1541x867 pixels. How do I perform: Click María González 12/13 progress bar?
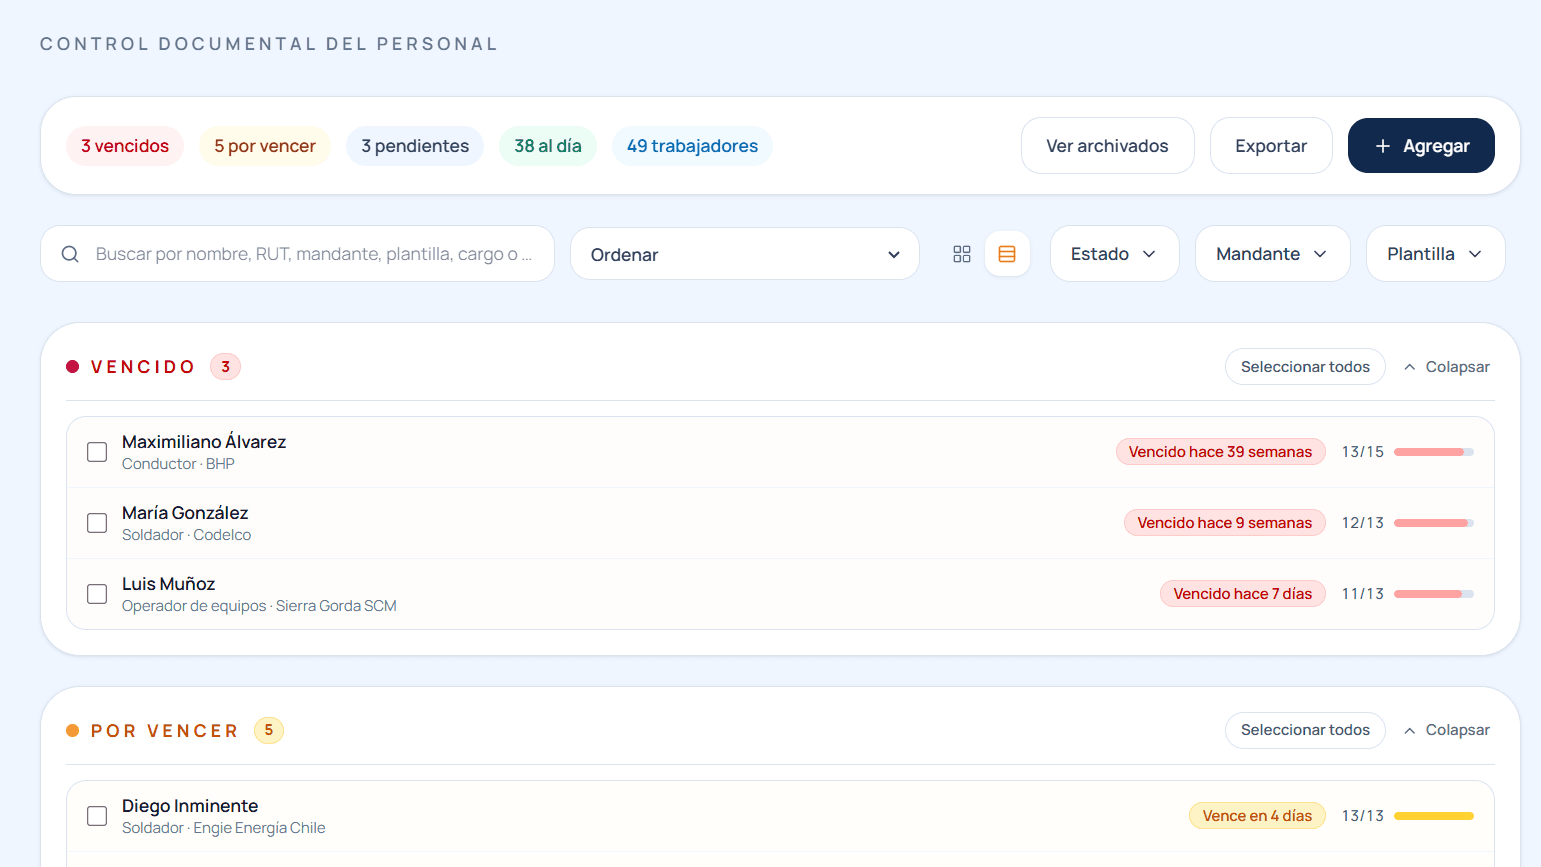tap(1434, 523)
